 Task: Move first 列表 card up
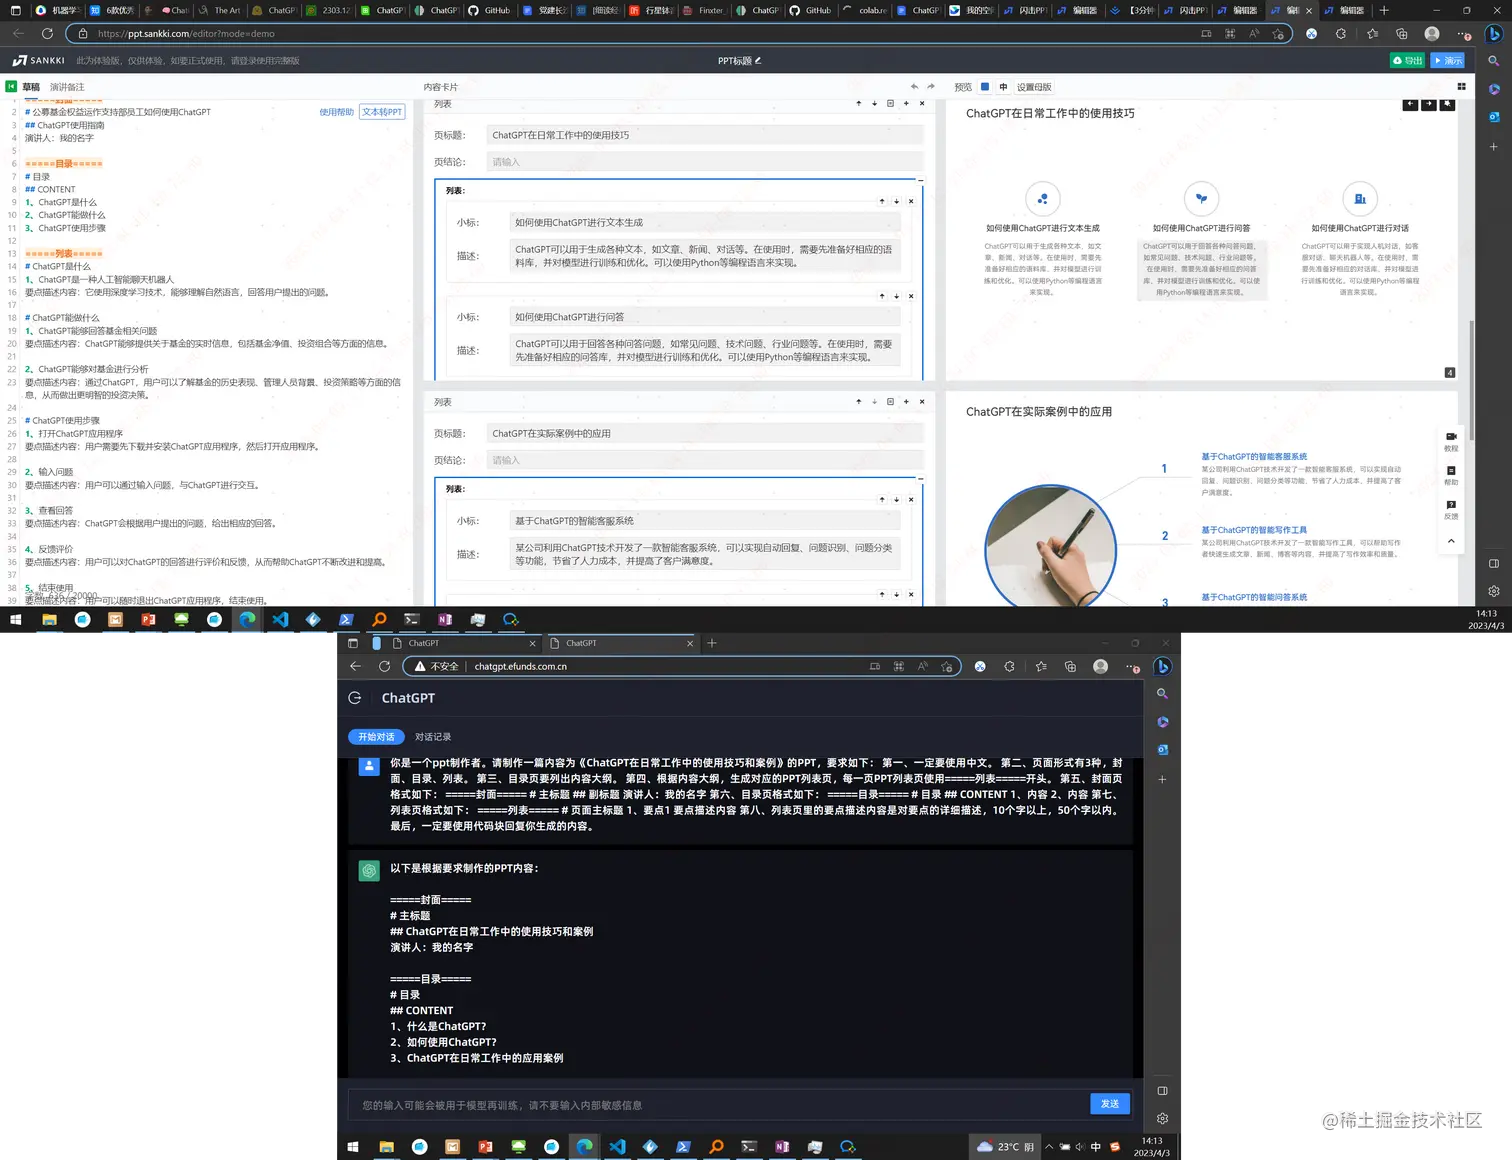[858, 103]
